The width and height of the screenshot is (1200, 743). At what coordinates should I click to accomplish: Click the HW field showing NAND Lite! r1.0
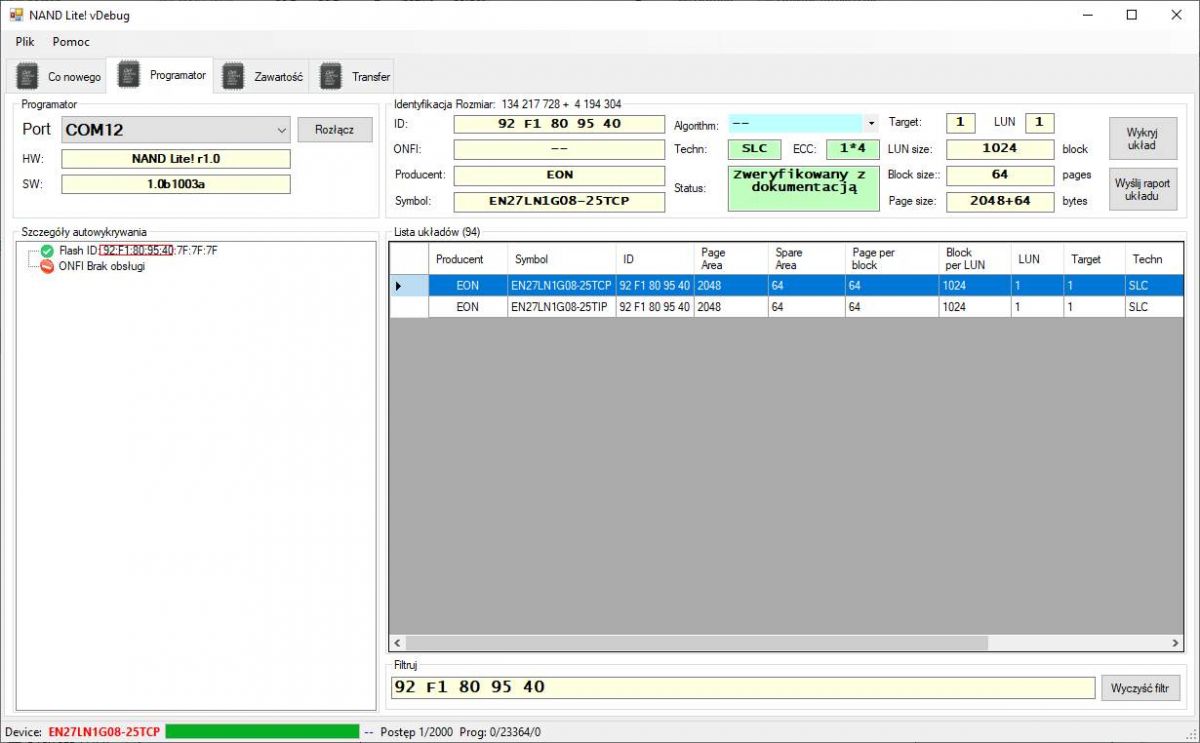176,159
